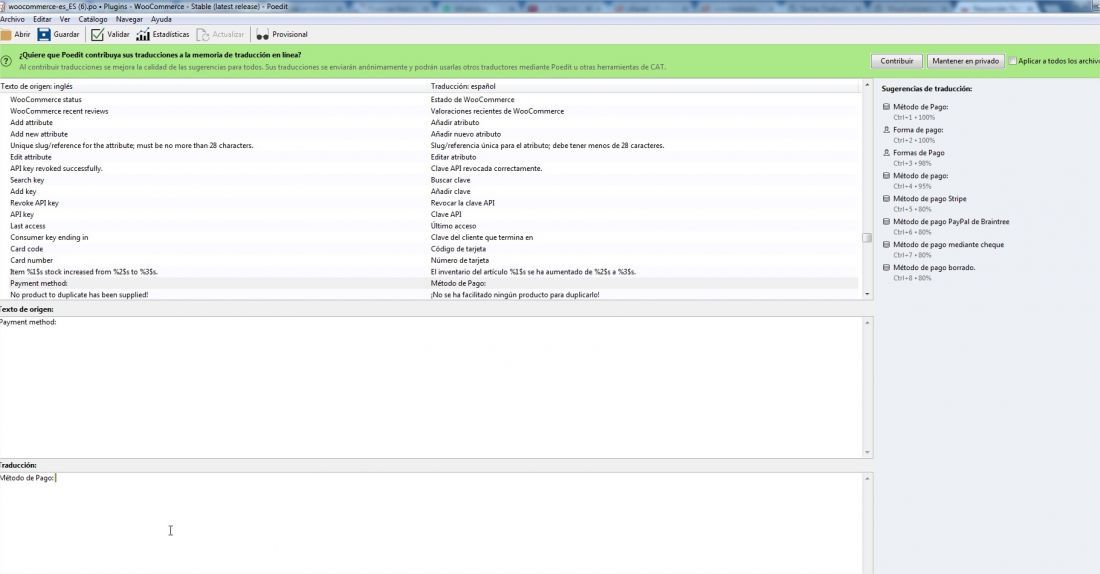The width and height of the screenshot is (1100, 574).
Task: Click up arrow in source text pane scrollbar
Action: tap(867, 323)
